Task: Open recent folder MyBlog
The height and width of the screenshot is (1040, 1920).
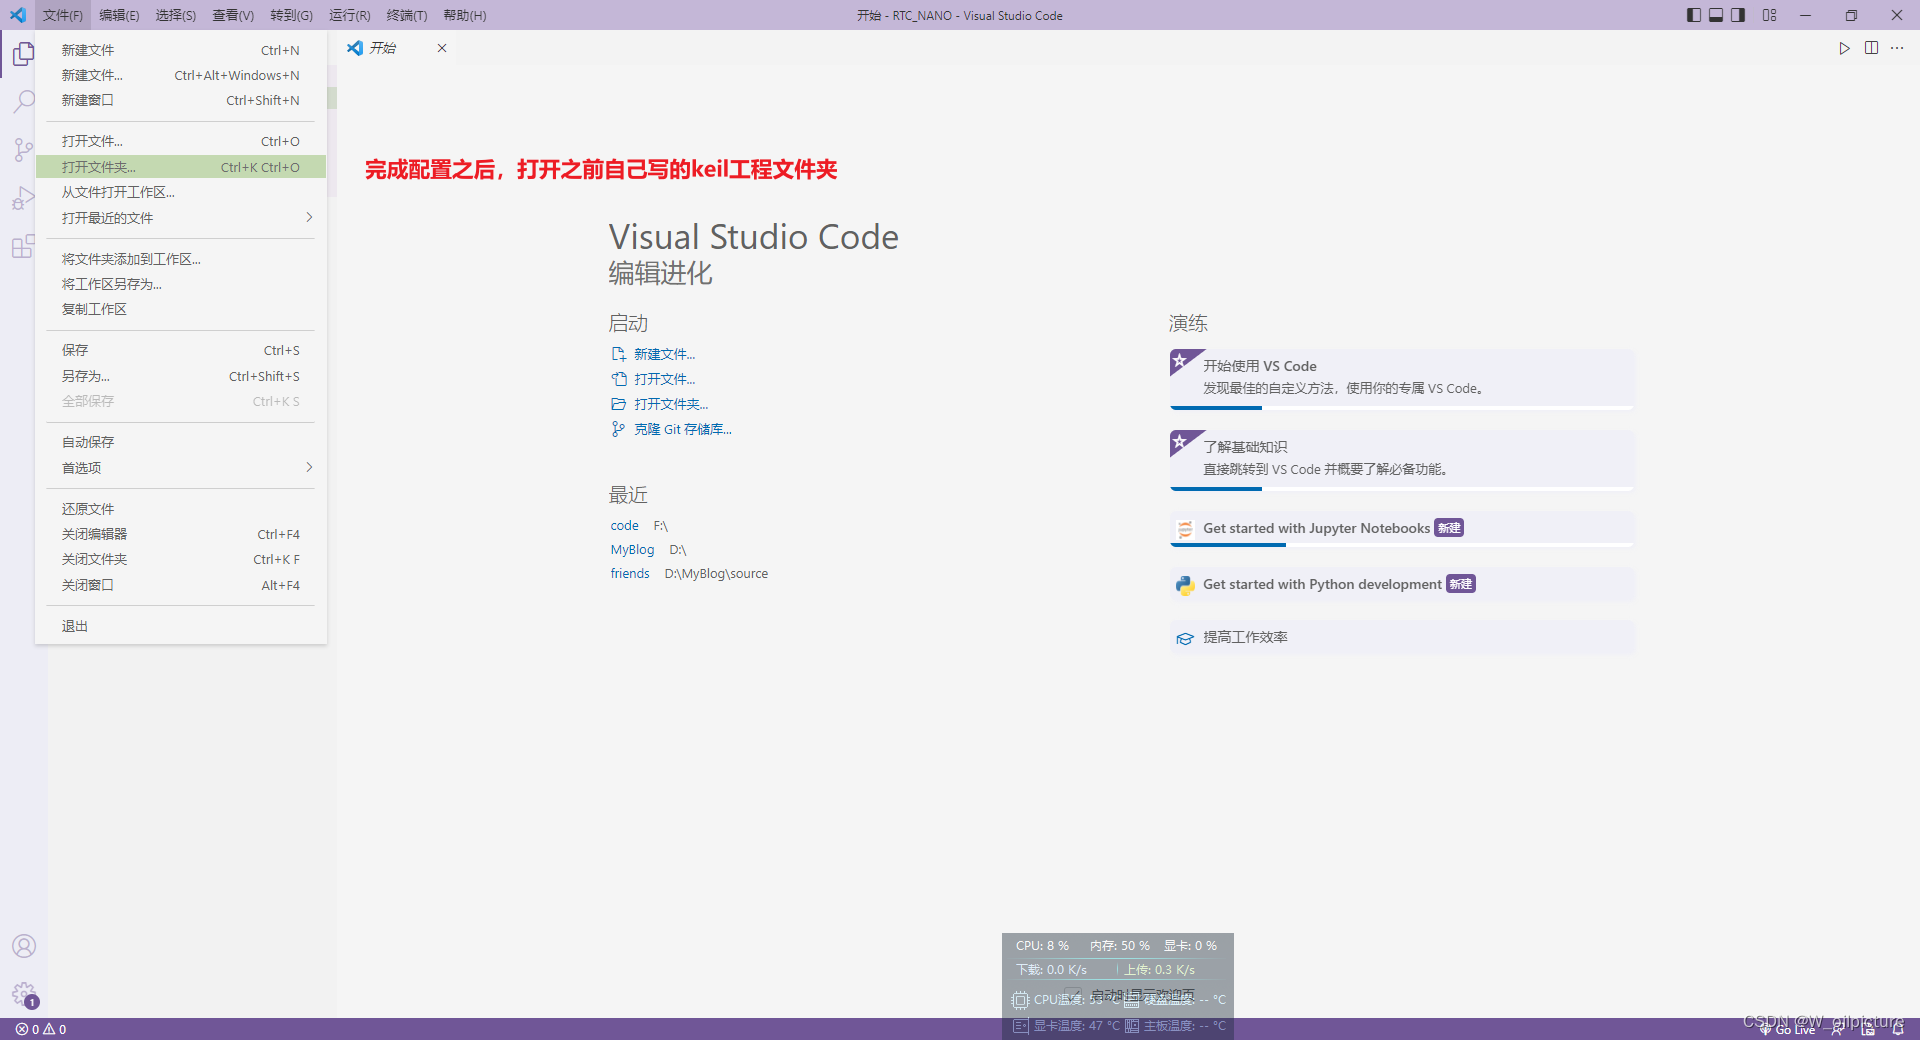Action: point(632,550)
